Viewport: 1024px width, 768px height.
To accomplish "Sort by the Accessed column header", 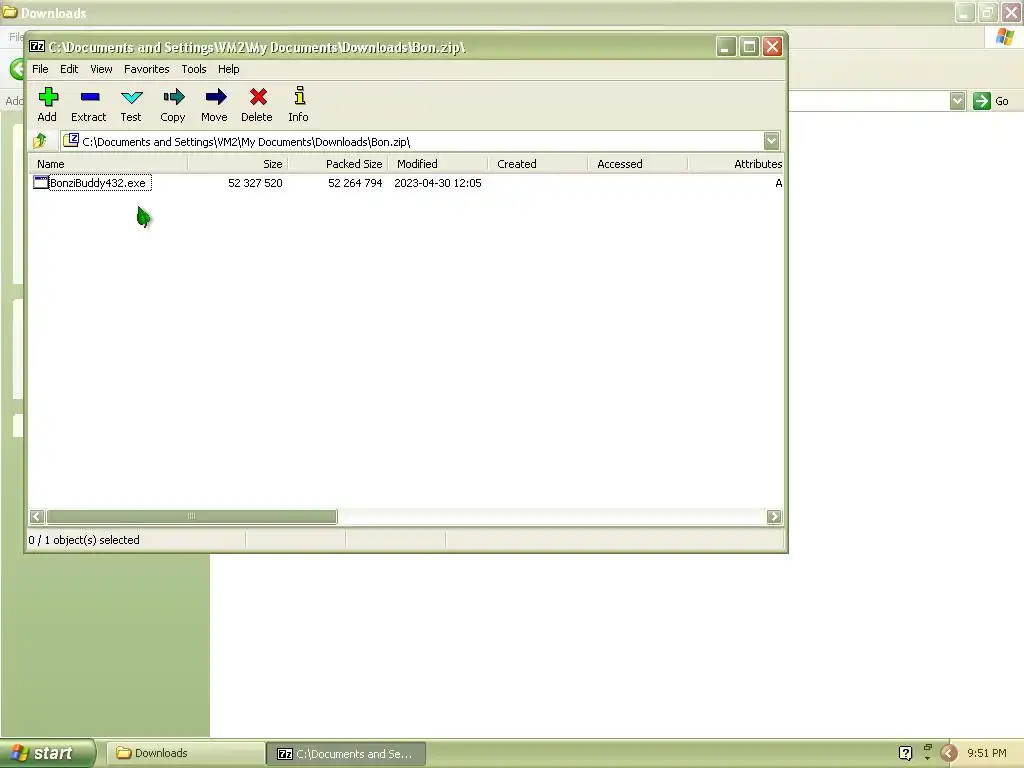I will point(637,164).
